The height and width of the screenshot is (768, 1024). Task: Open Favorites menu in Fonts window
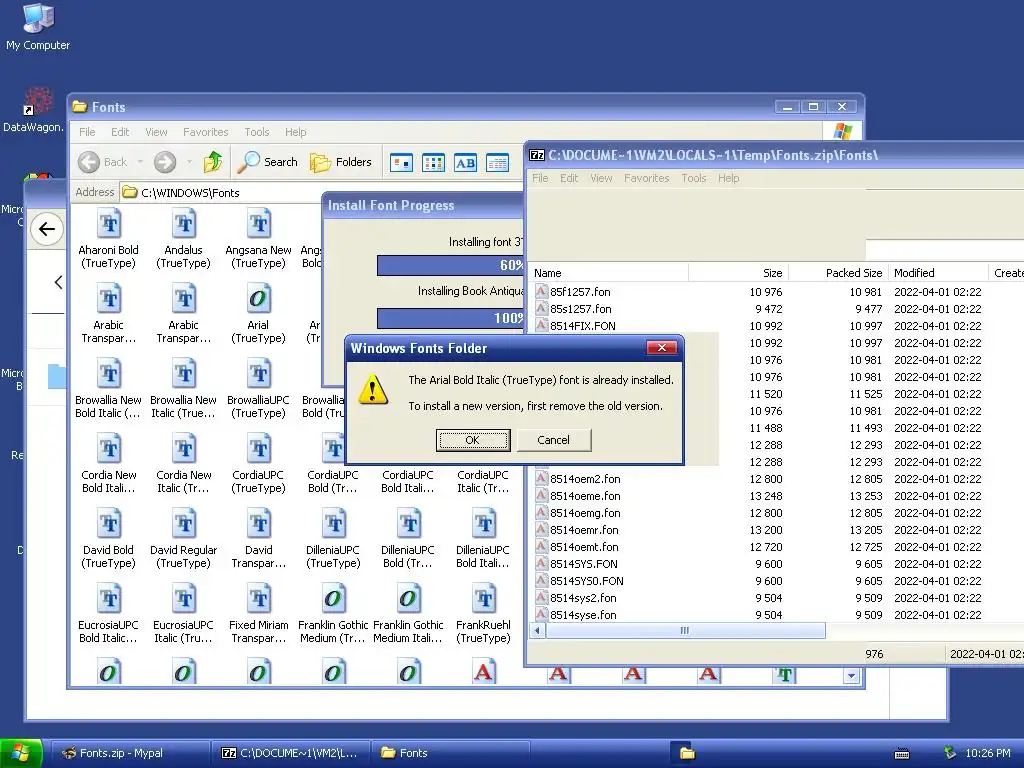[x=206, y=132]
